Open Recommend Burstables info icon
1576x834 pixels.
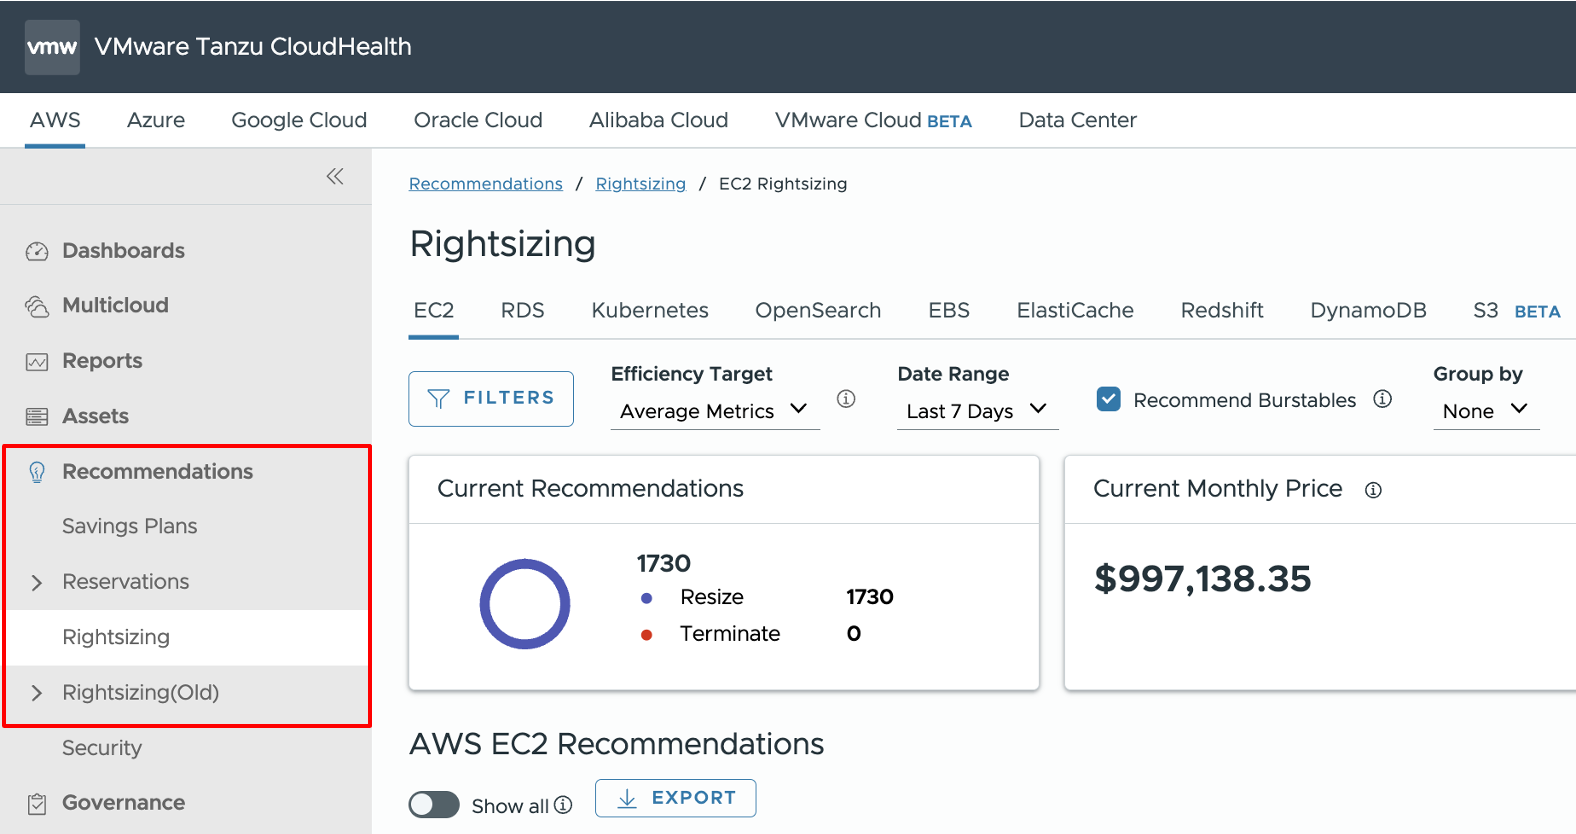pos(1382,399)
